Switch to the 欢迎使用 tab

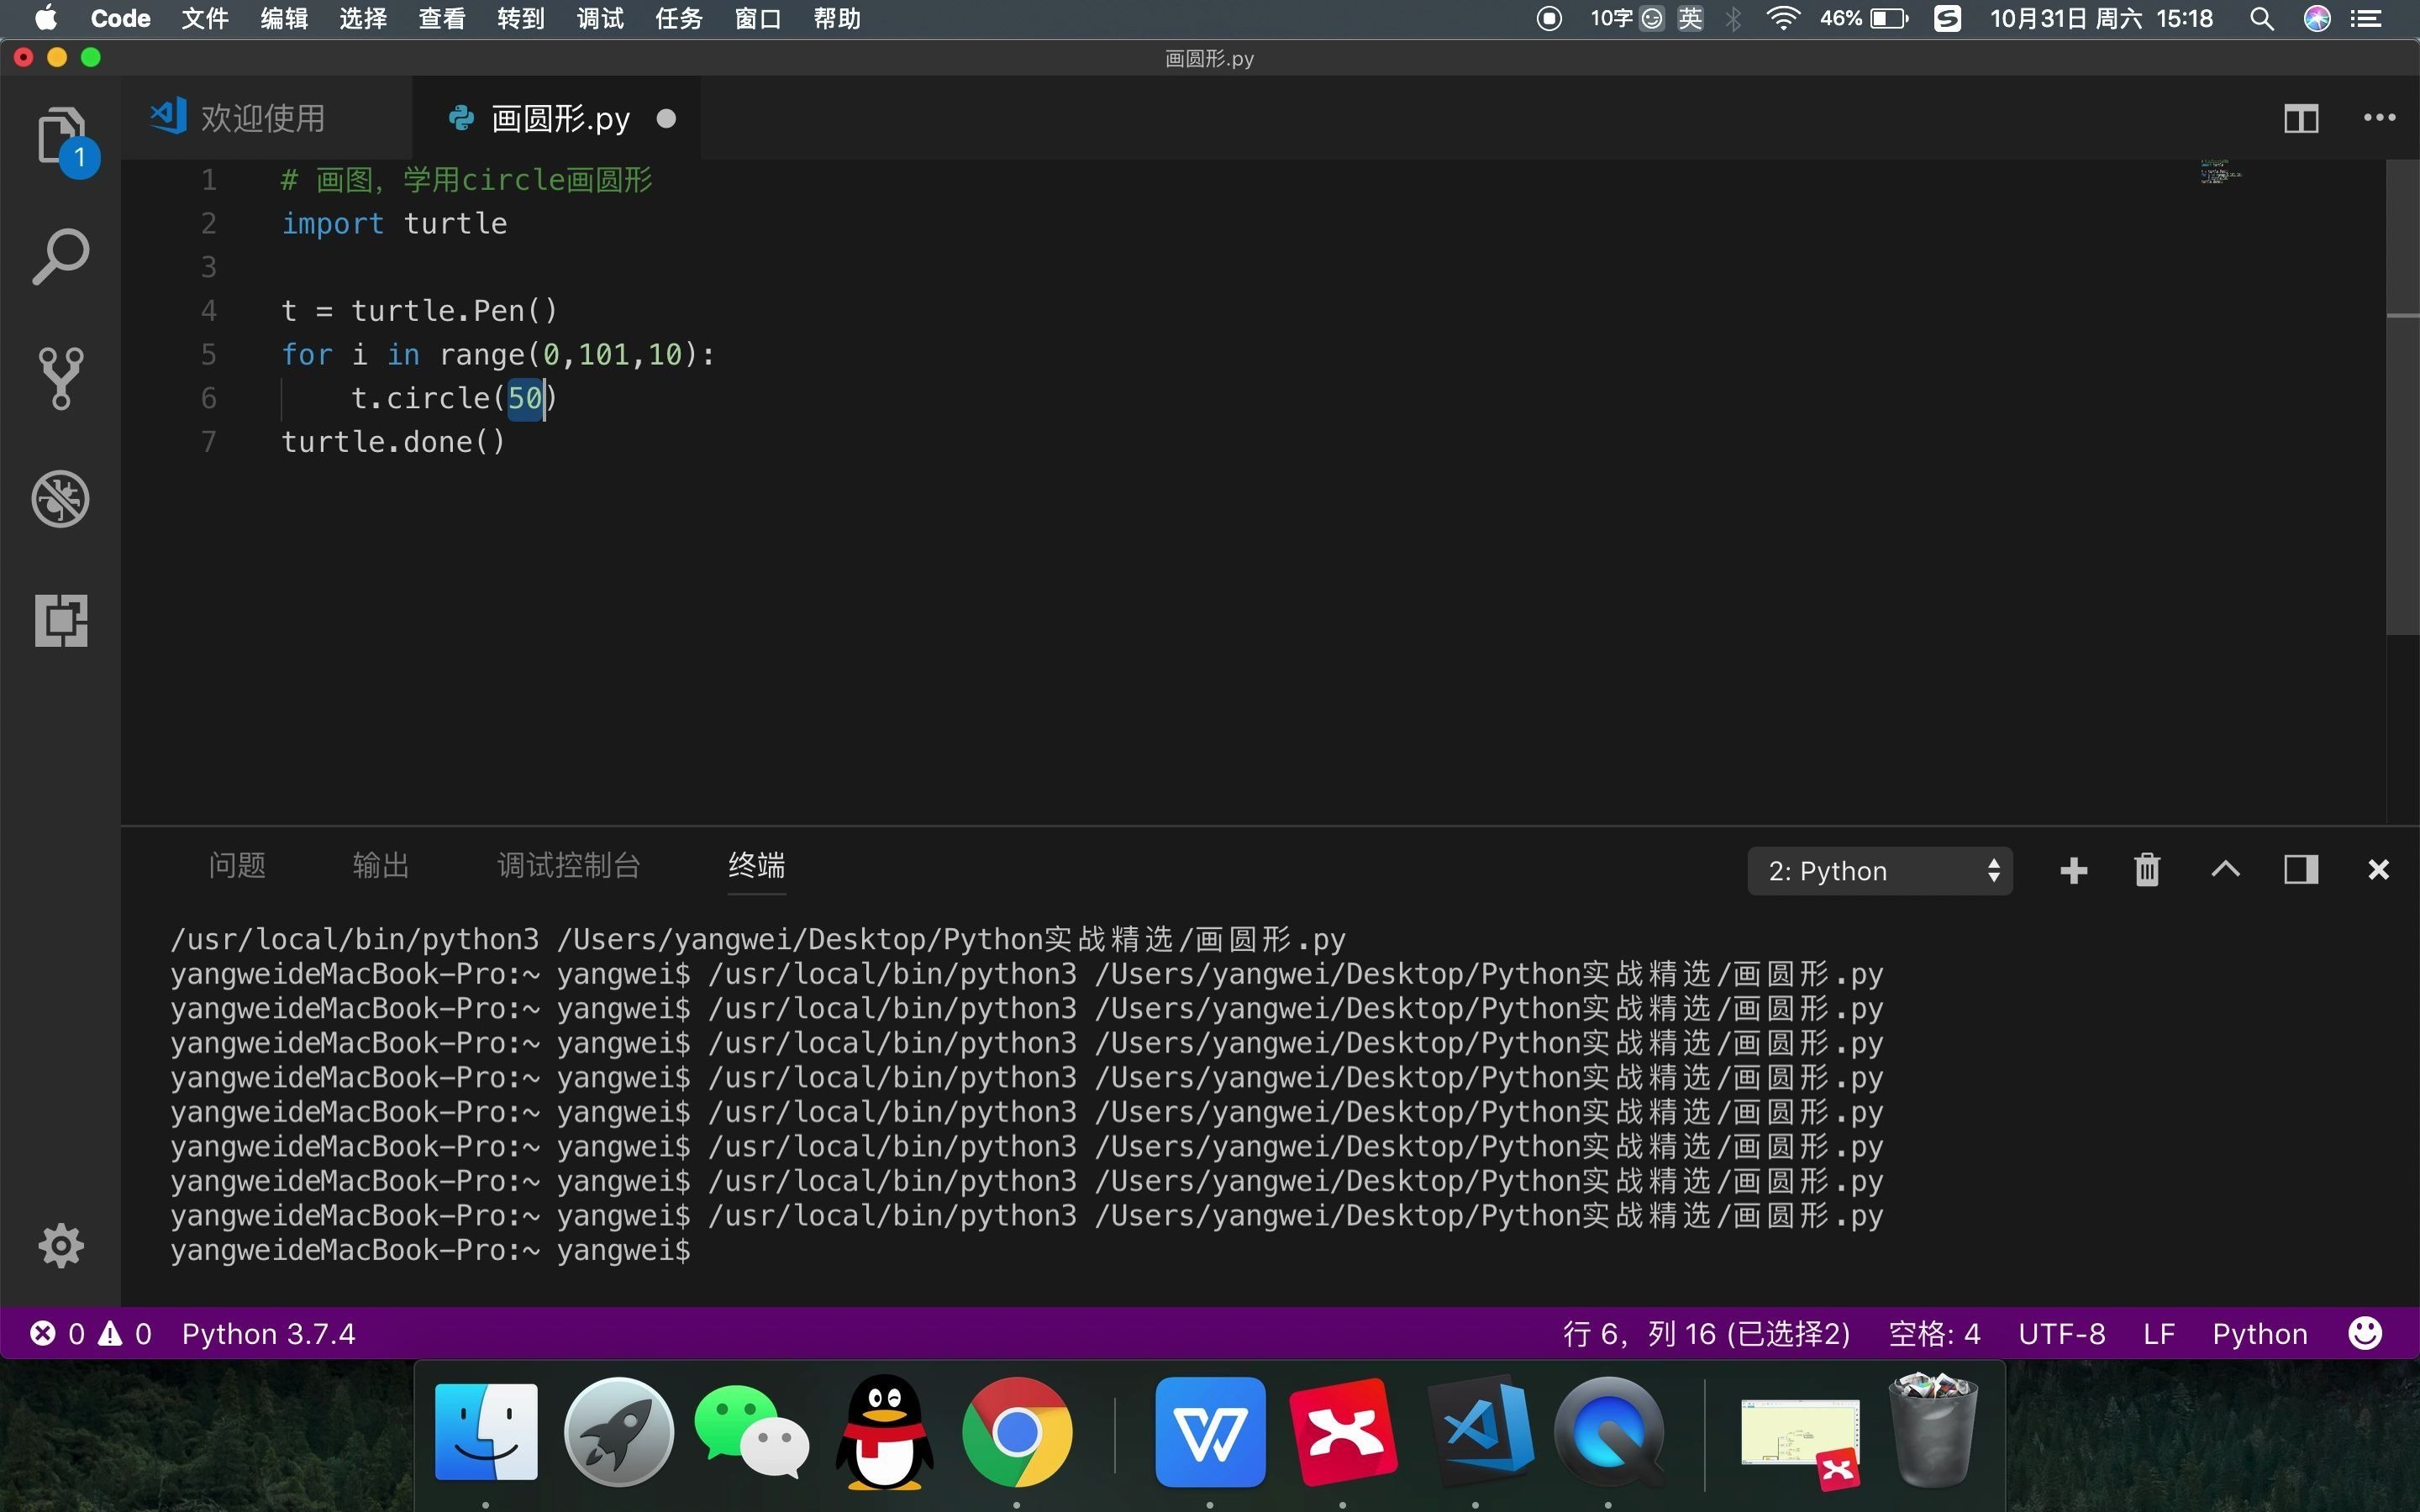coord(262,119)
